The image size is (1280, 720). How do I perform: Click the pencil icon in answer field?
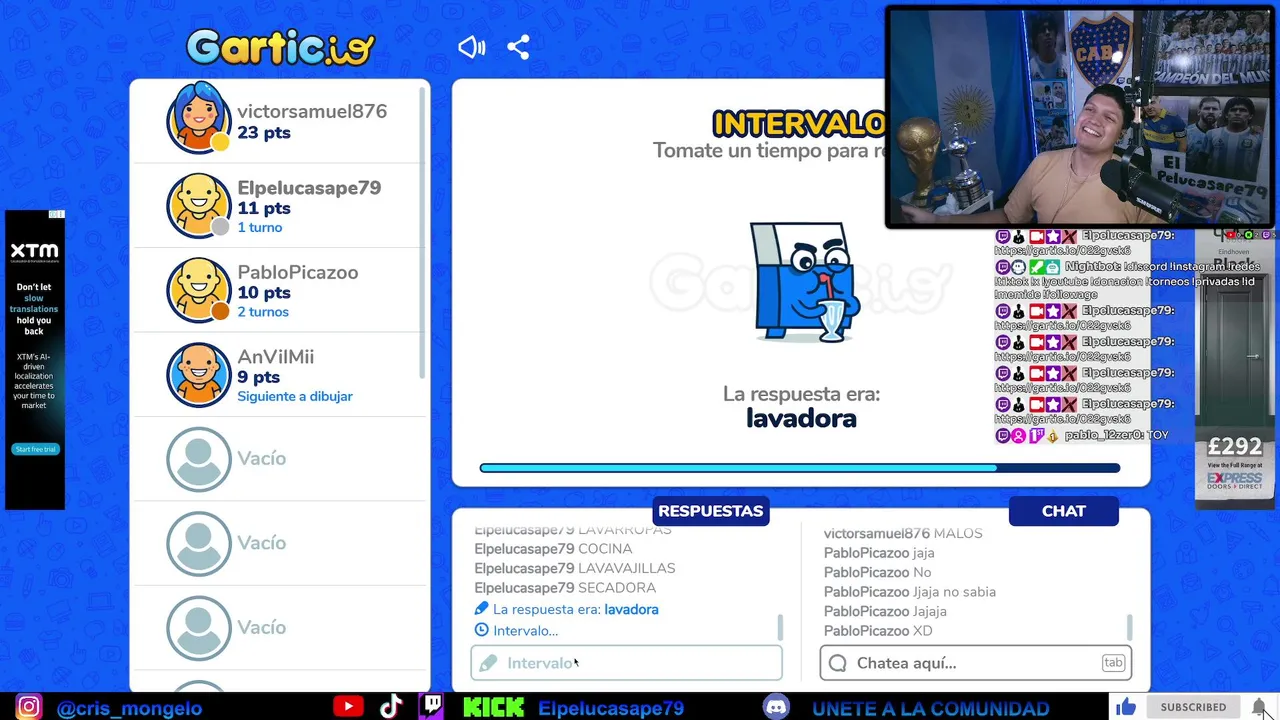pos(488,663)
